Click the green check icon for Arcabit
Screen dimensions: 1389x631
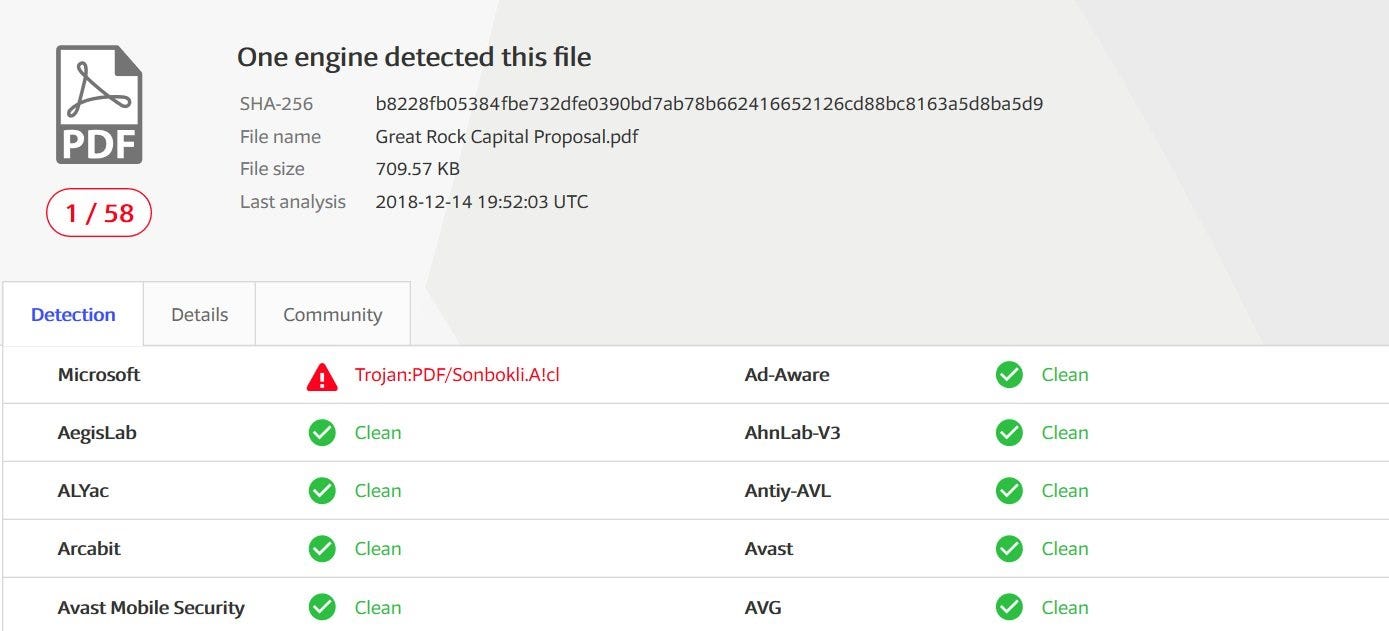click(322, 549)
